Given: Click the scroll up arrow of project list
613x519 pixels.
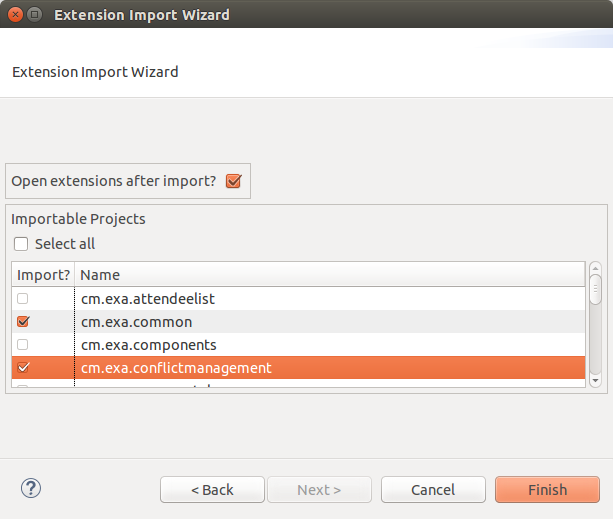Looking at the screenshot, I should point(595,268).
